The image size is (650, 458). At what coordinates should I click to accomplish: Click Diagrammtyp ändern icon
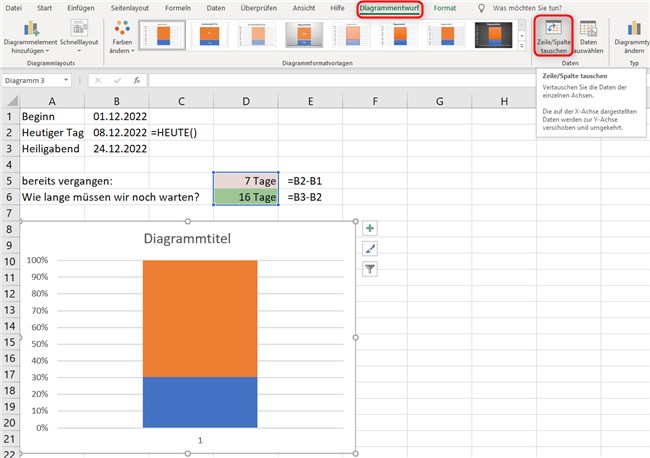pos(633,36)
